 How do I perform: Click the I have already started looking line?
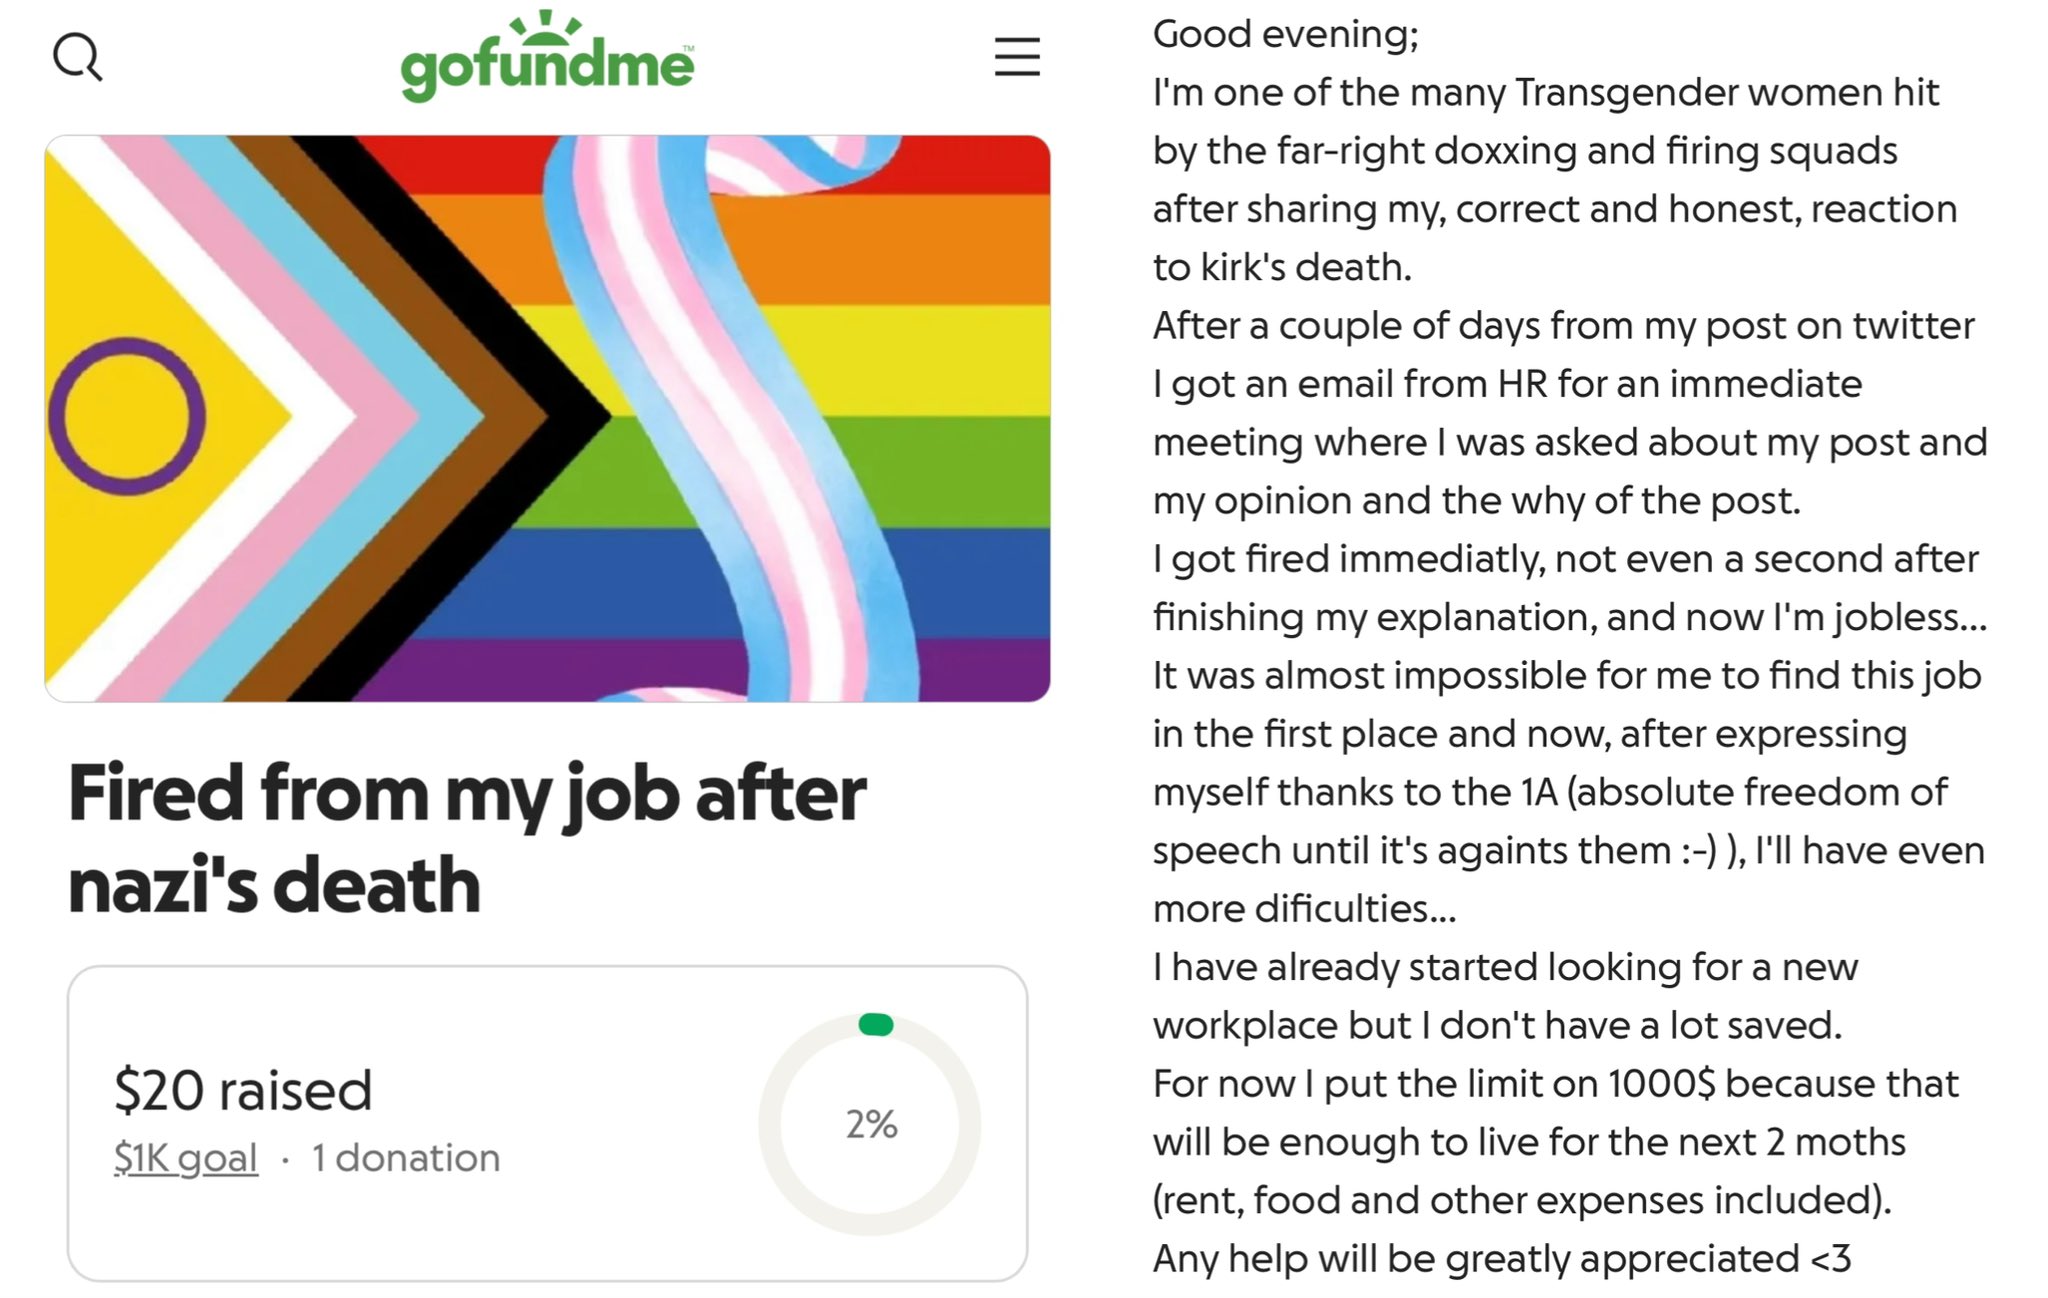(x=1505, y=967)
